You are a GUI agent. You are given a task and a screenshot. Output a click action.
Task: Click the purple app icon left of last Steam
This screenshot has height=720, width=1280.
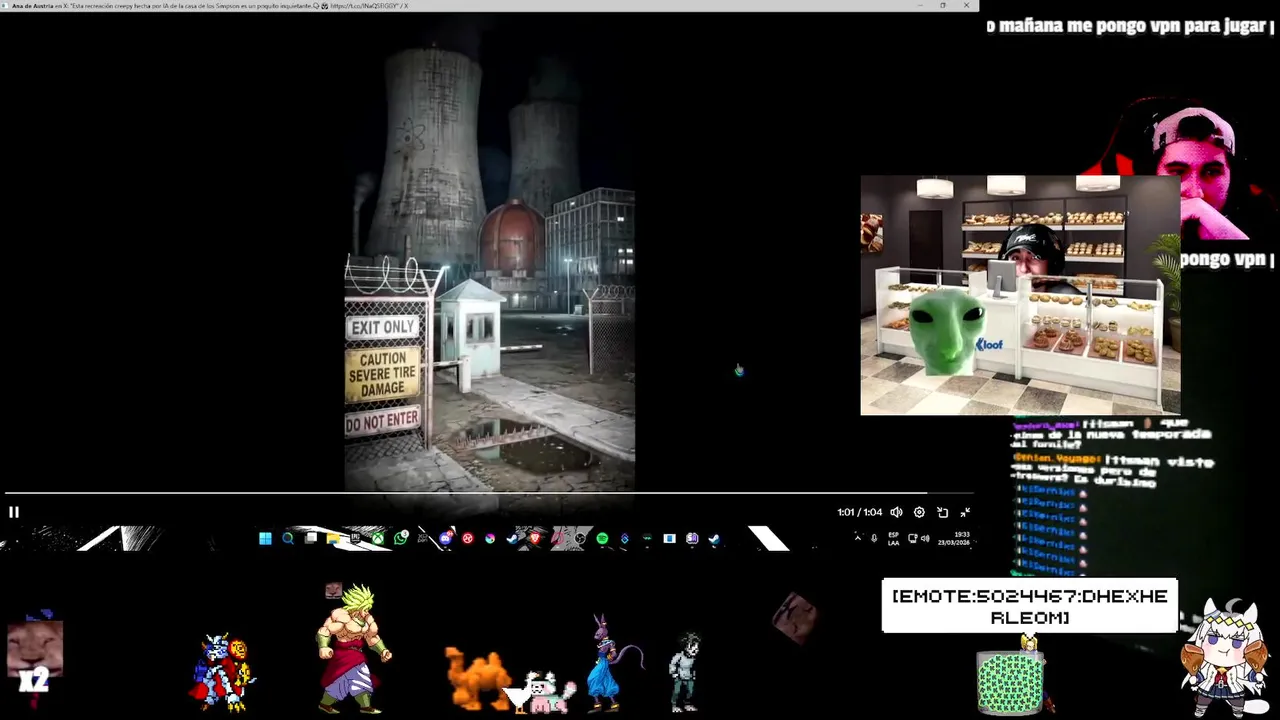pyautogui.click(x=692, y=538)
